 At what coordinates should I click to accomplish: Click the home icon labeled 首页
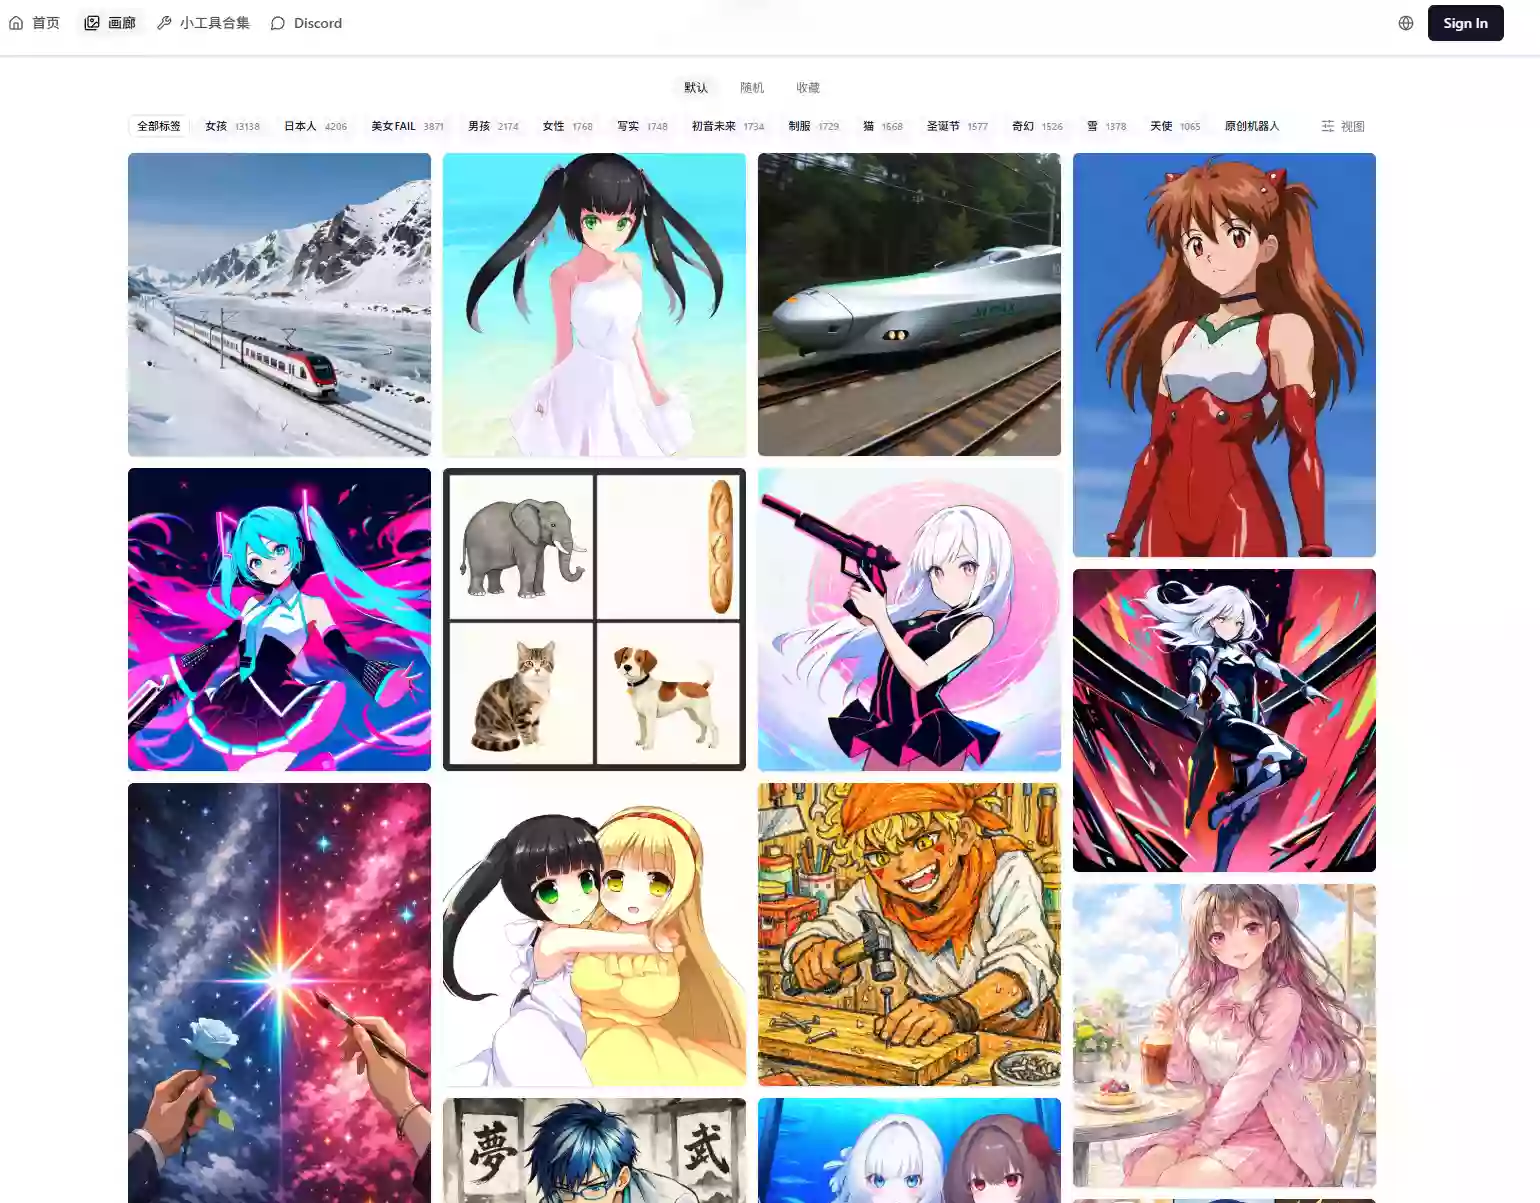coord(34,23)
